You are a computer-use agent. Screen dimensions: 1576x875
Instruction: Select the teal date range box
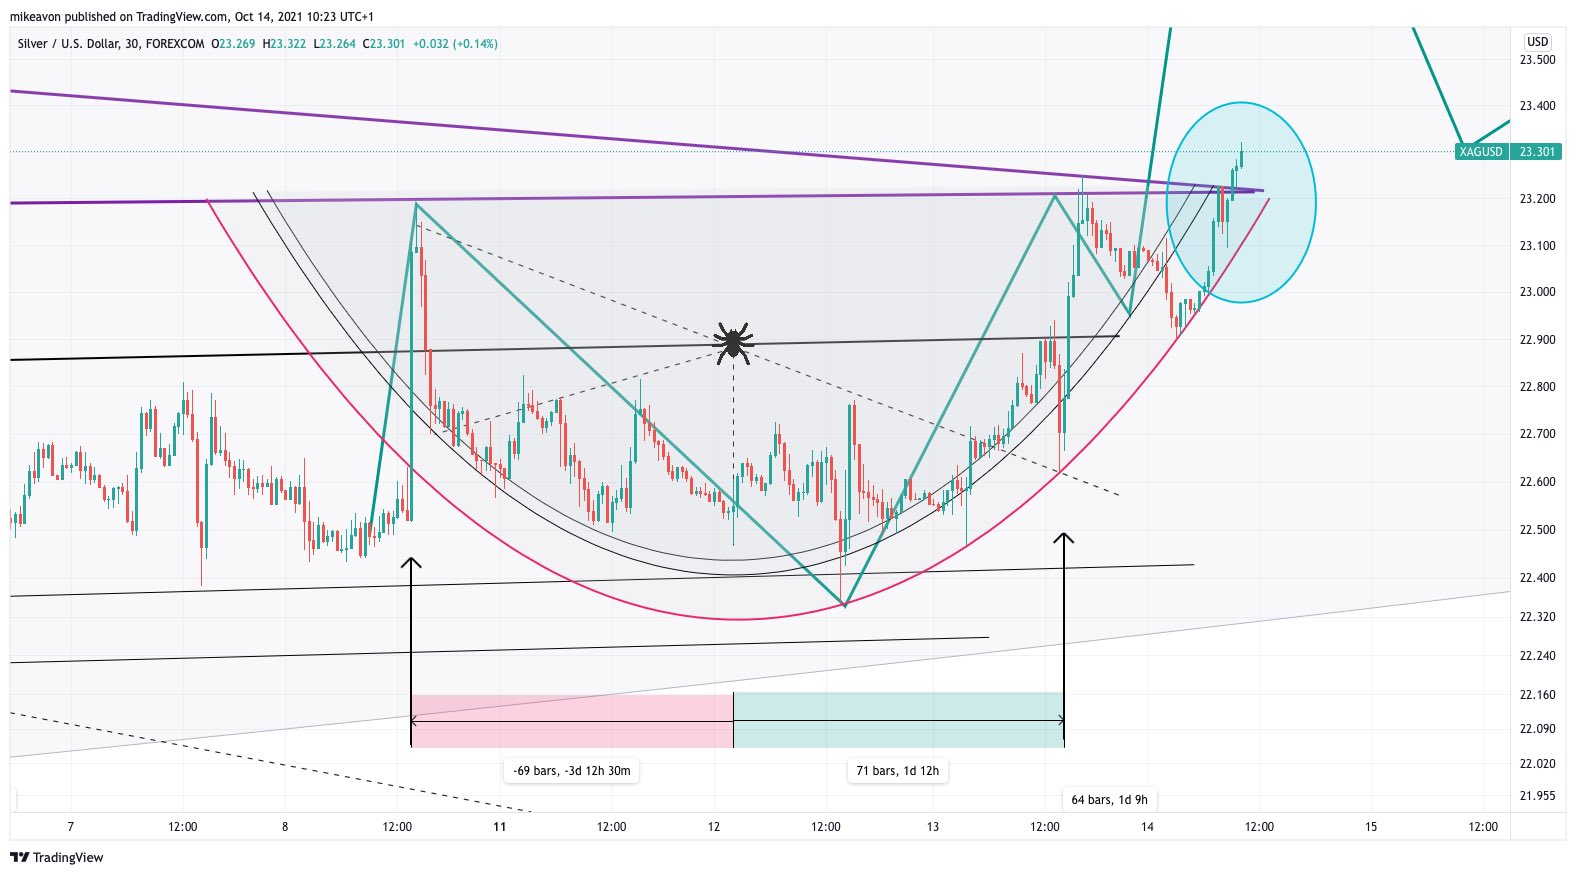coord(898,720)
